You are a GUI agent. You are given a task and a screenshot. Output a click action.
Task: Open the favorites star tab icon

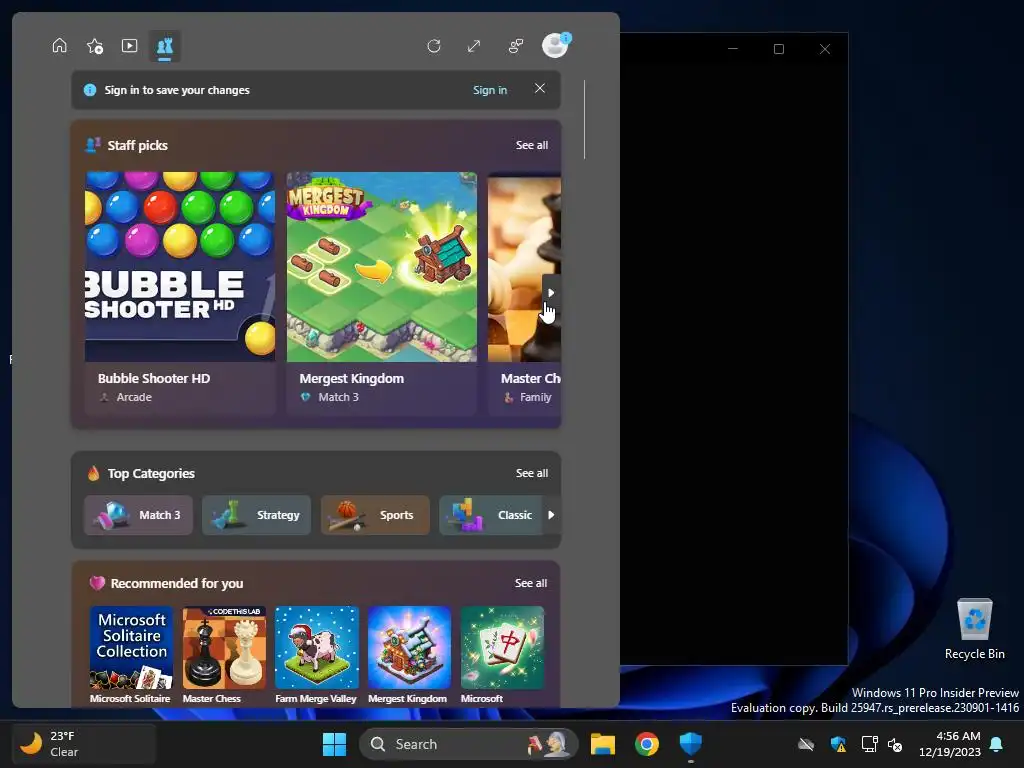95,46
